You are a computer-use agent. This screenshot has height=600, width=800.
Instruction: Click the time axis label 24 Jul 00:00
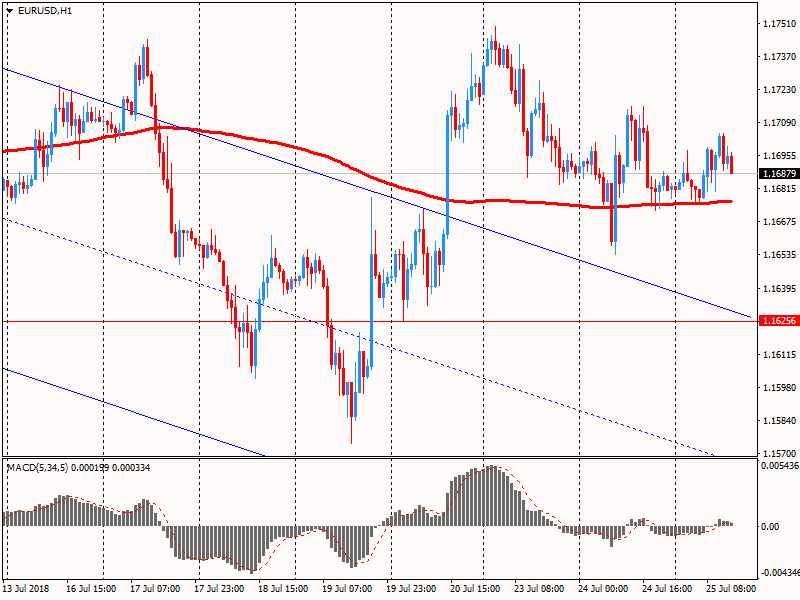click(603, 589)
